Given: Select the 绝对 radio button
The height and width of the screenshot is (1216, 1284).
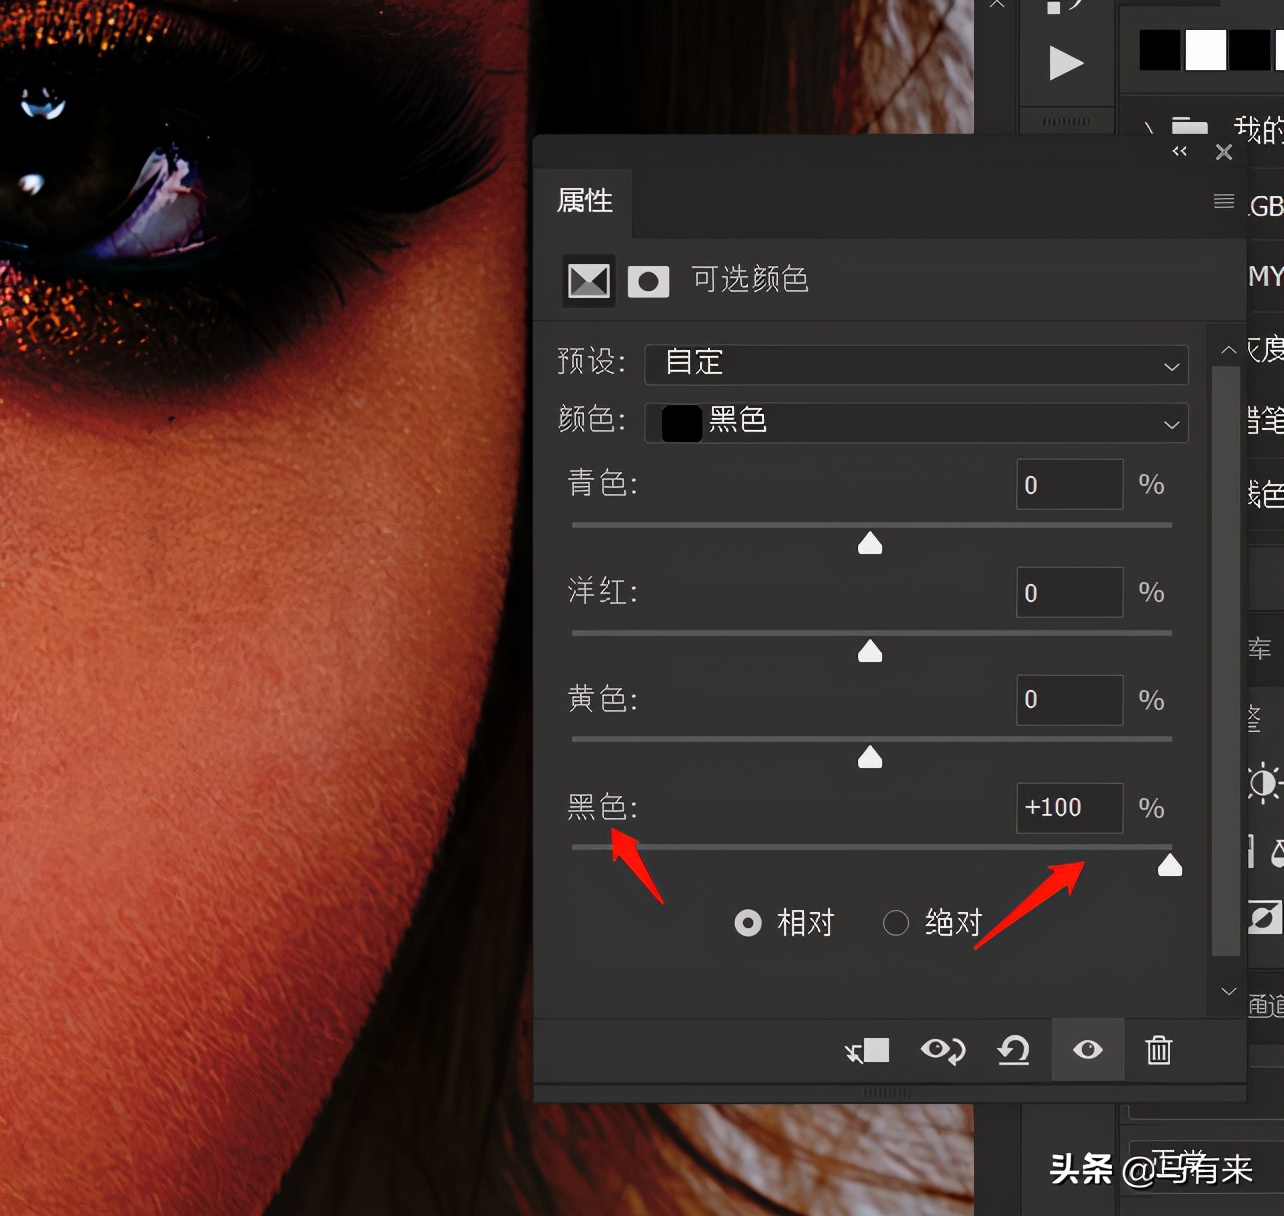Looking at the screenshot, I should pos(896,923).
